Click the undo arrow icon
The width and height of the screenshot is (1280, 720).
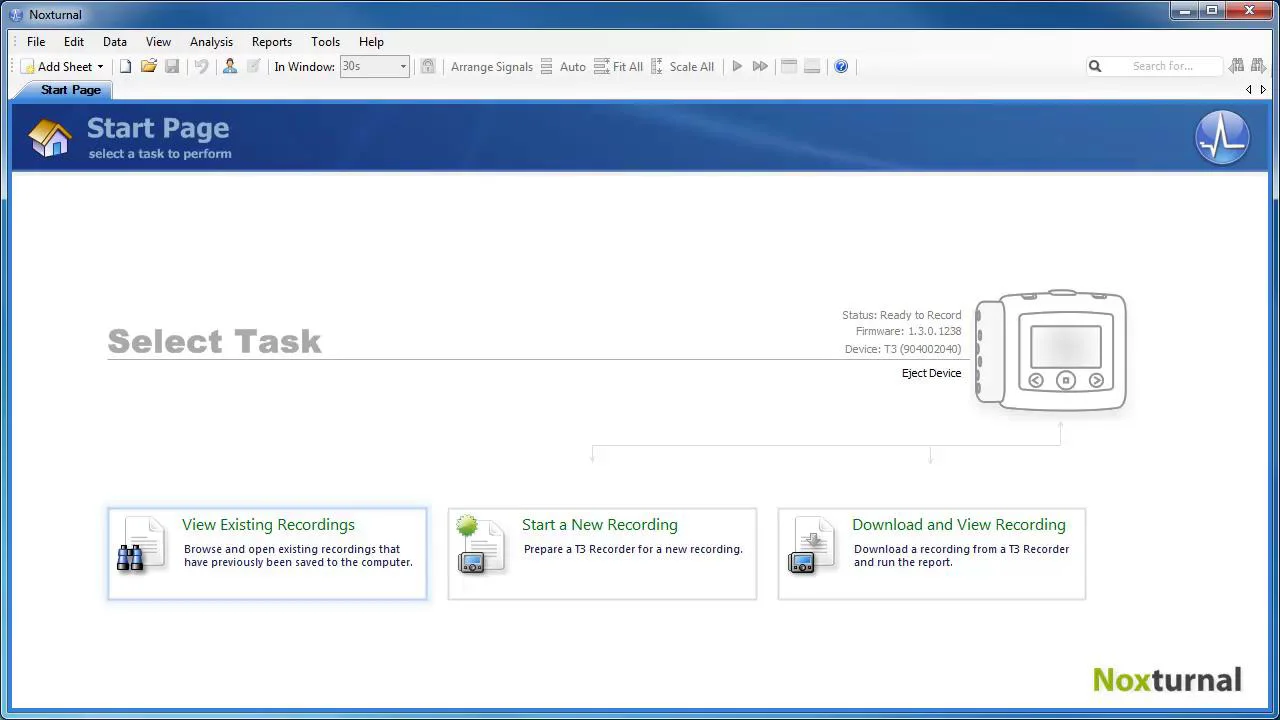[201, 67]
